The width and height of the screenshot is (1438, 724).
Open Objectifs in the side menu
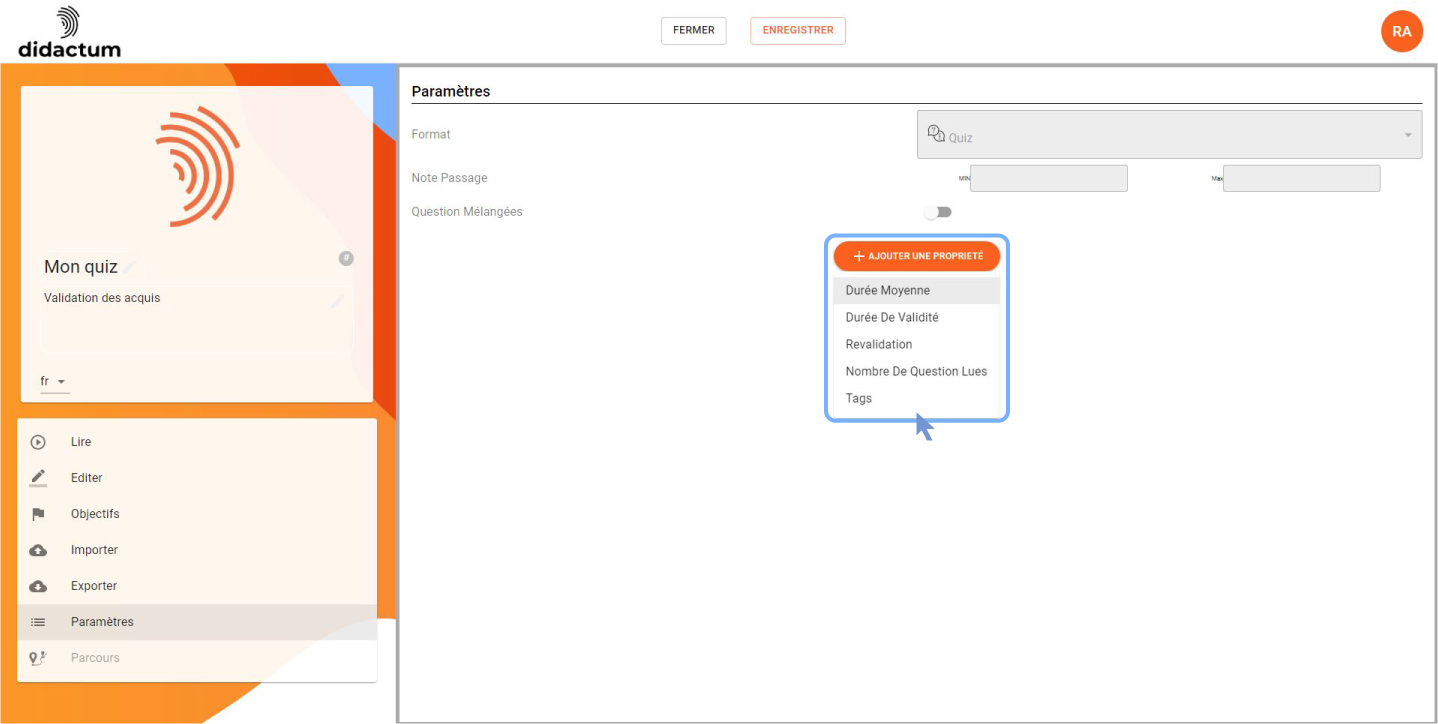197,514
